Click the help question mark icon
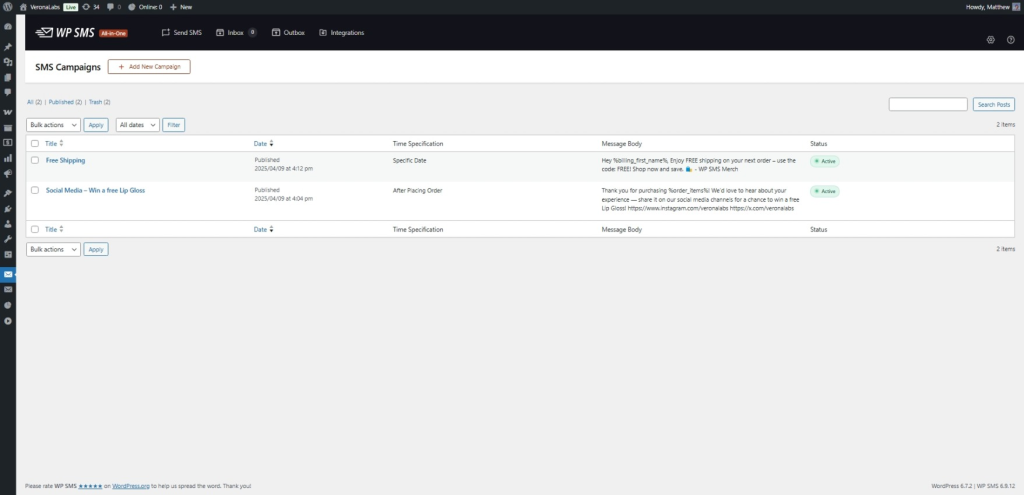1024x495 pixels. coord(1010,40)
